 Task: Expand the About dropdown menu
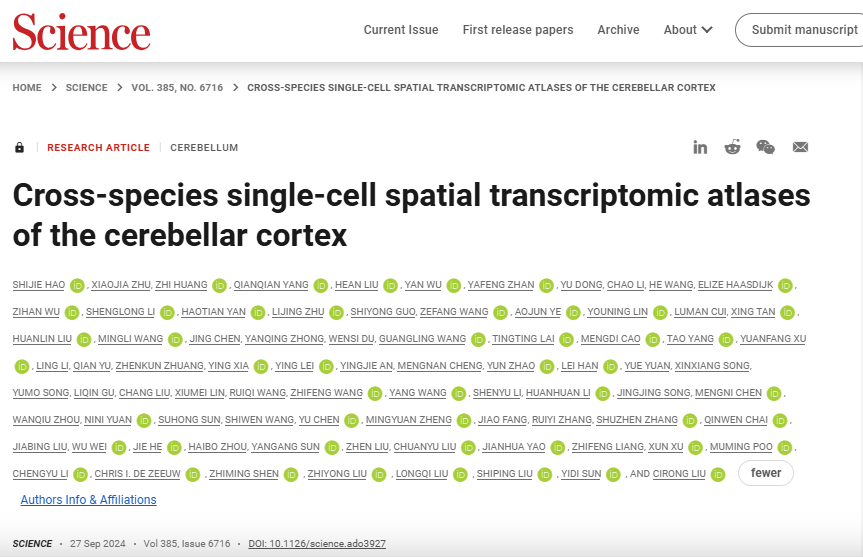tap(688, 30)
